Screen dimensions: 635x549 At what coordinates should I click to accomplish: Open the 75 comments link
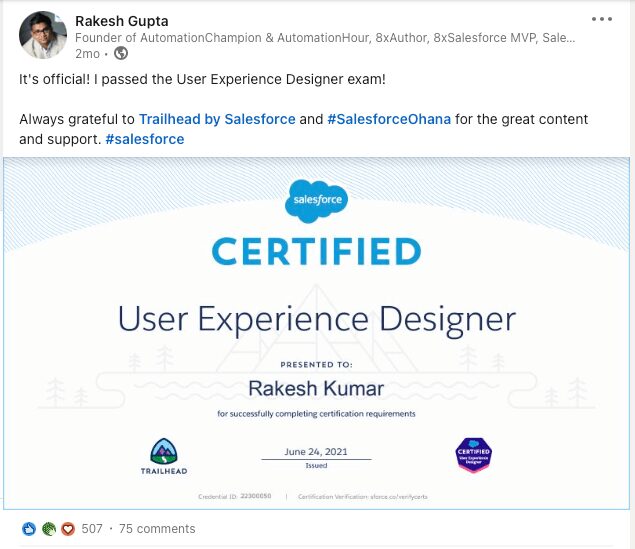pos(157,529)
